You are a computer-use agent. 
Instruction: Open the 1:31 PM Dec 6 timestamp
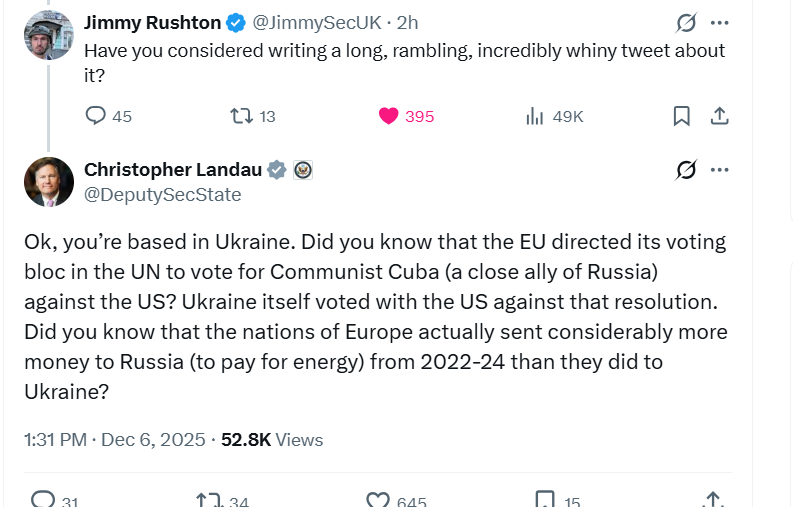[x=114, y=440]
